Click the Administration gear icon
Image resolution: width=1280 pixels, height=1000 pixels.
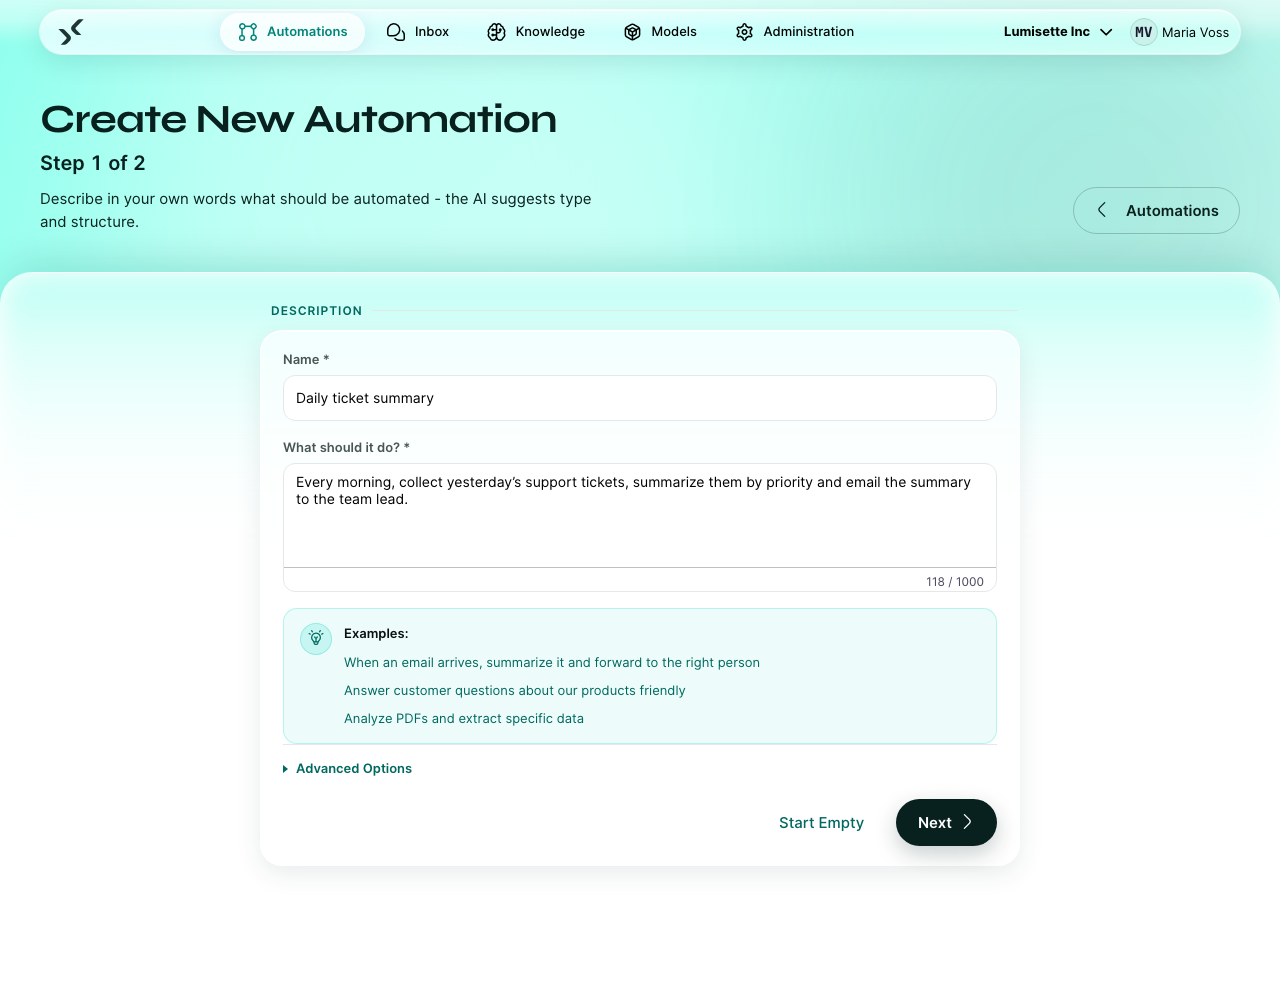[x=744, y=32]
